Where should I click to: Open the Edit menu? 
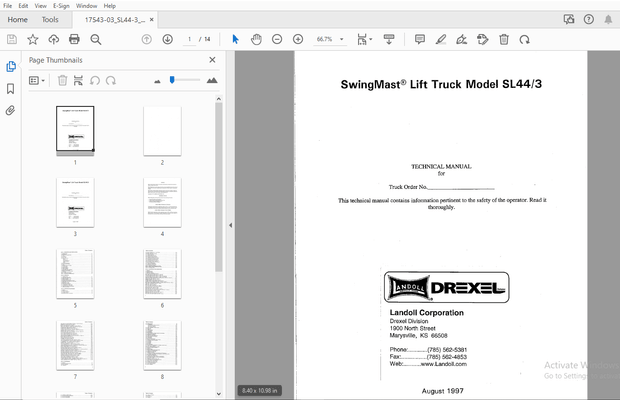(x=23, y=6)
